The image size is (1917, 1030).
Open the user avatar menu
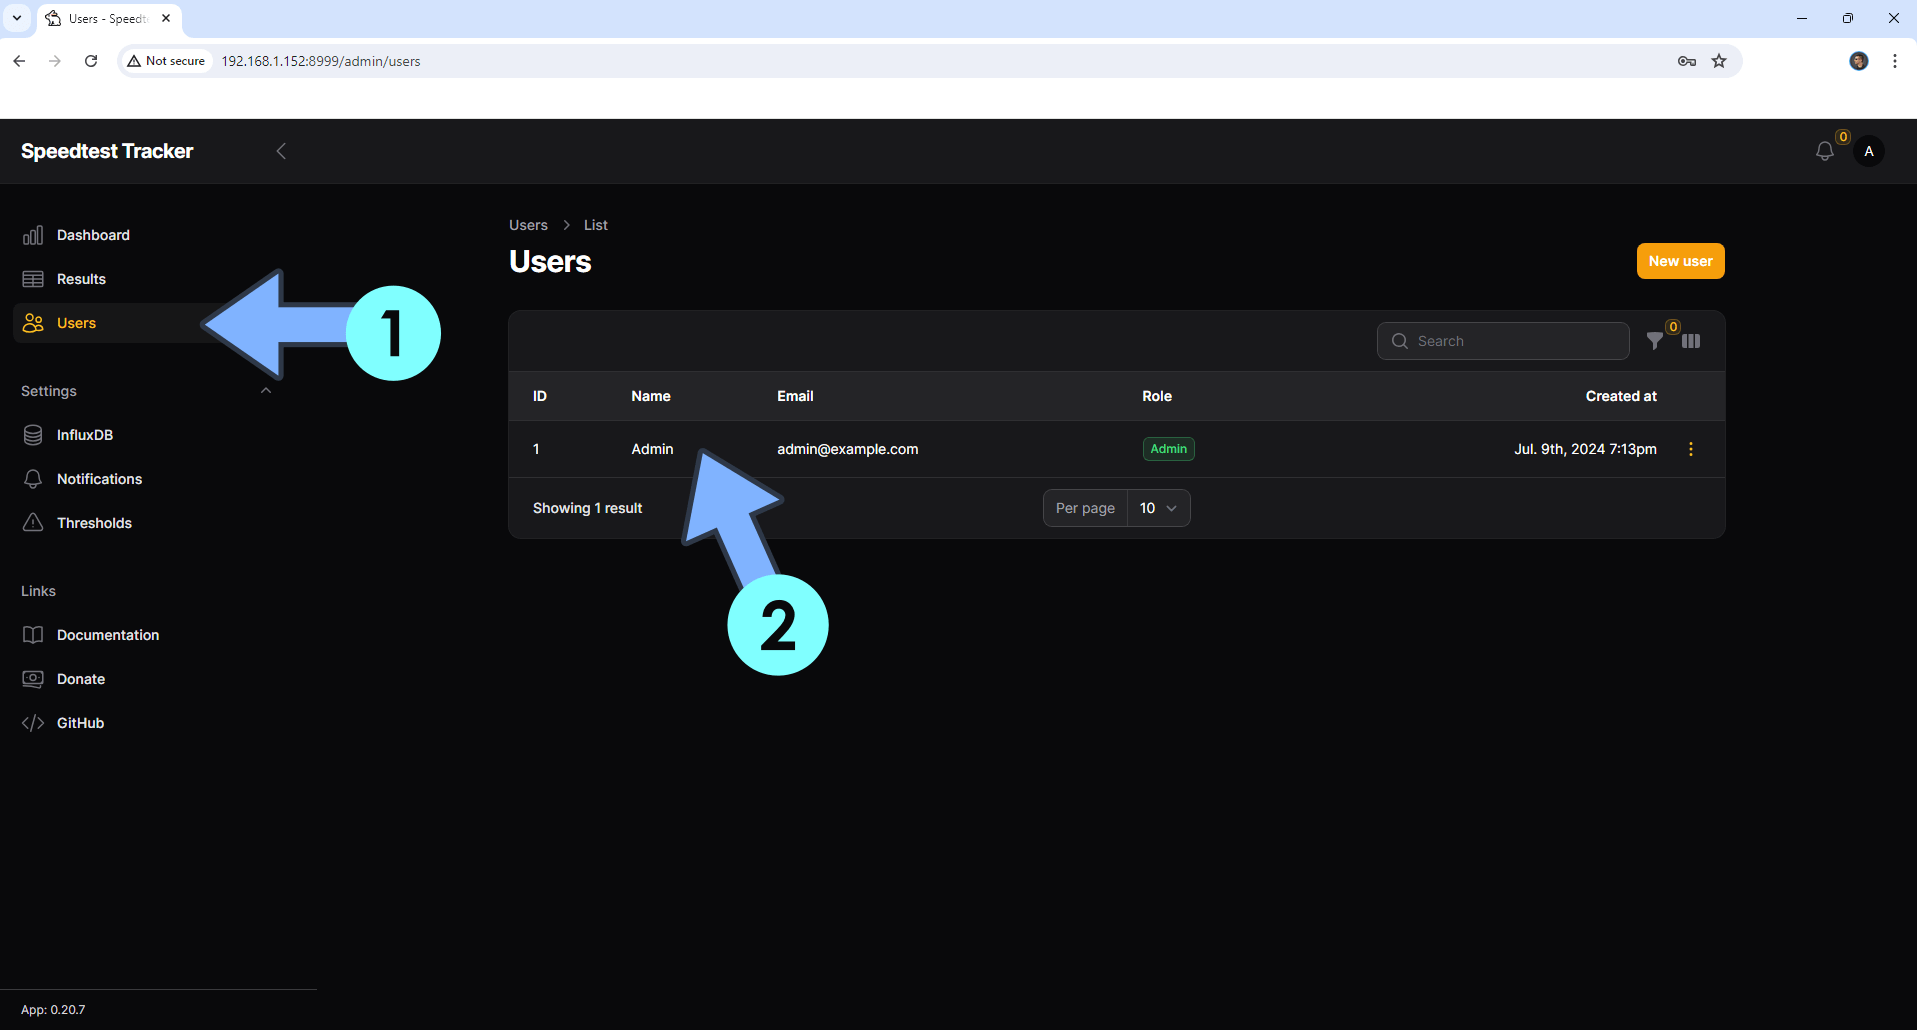1869,151
